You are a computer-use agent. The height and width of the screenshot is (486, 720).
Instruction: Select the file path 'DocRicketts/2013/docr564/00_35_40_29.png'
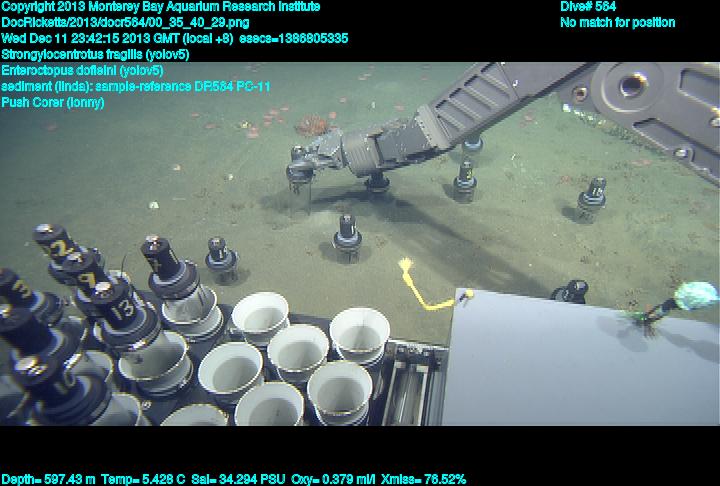point(125,23)
